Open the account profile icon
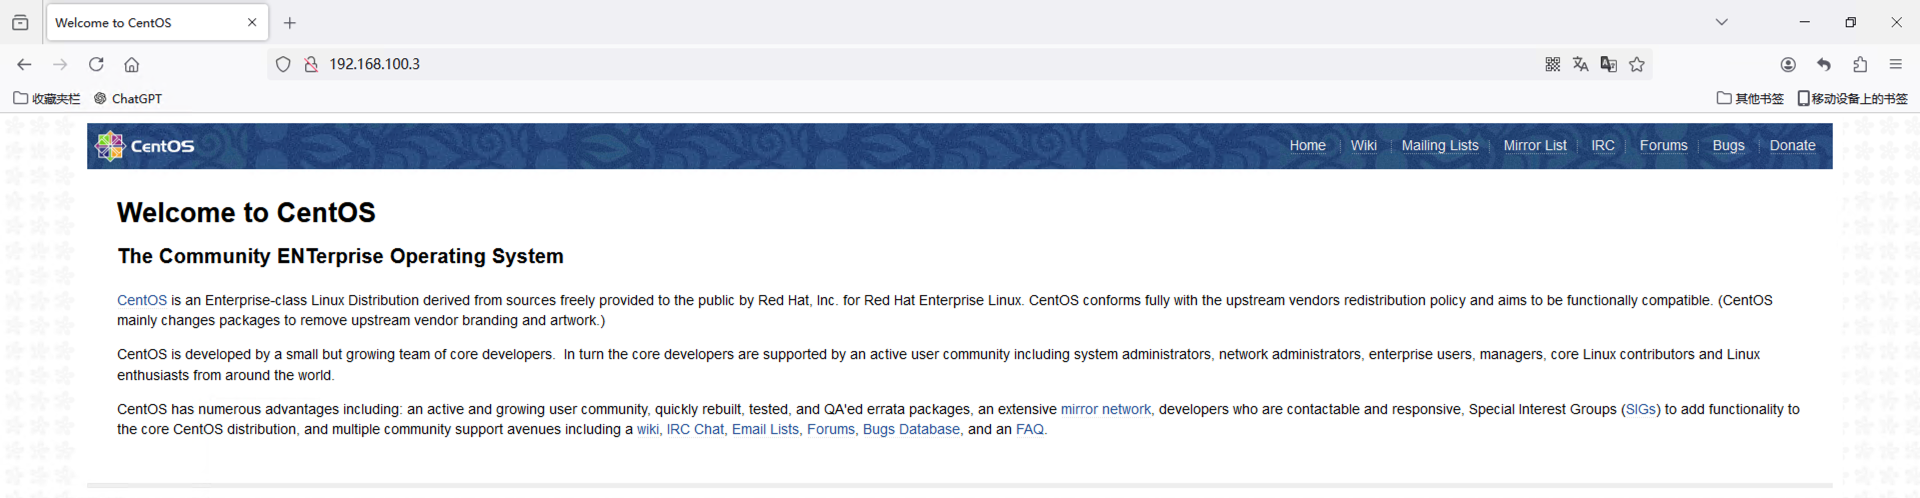Viewport: 1920px width, 498px height. click(x=1788, y=64)
